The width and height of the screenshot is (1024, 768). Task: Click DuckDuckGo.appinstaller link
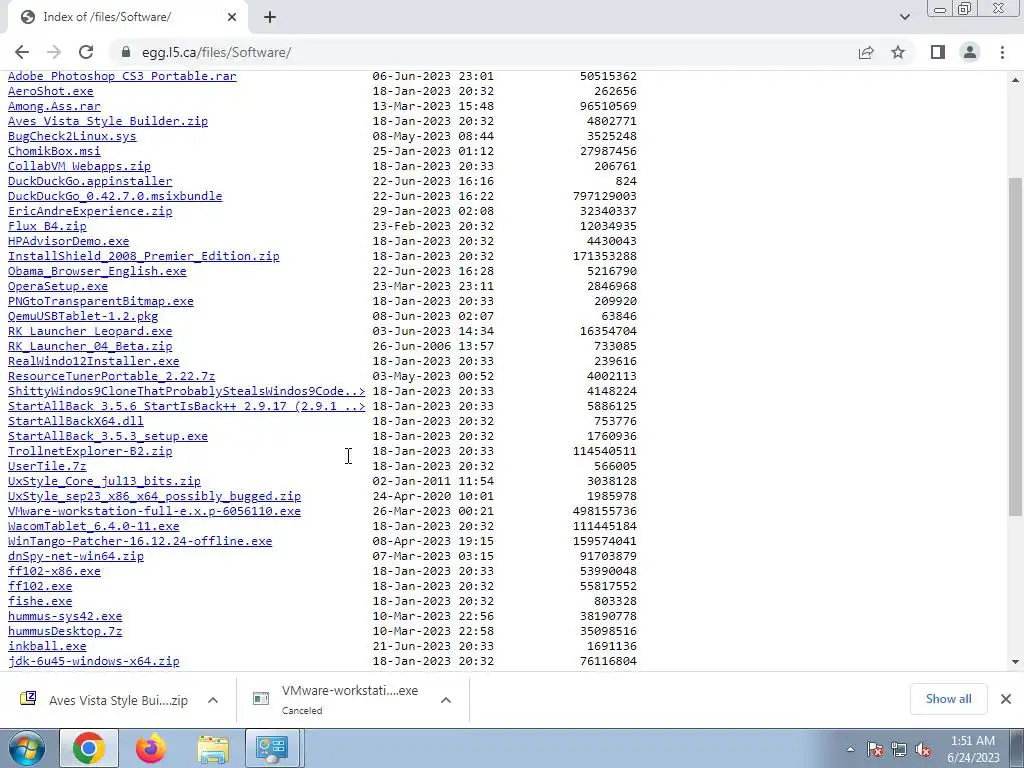[x=90, y=182]
